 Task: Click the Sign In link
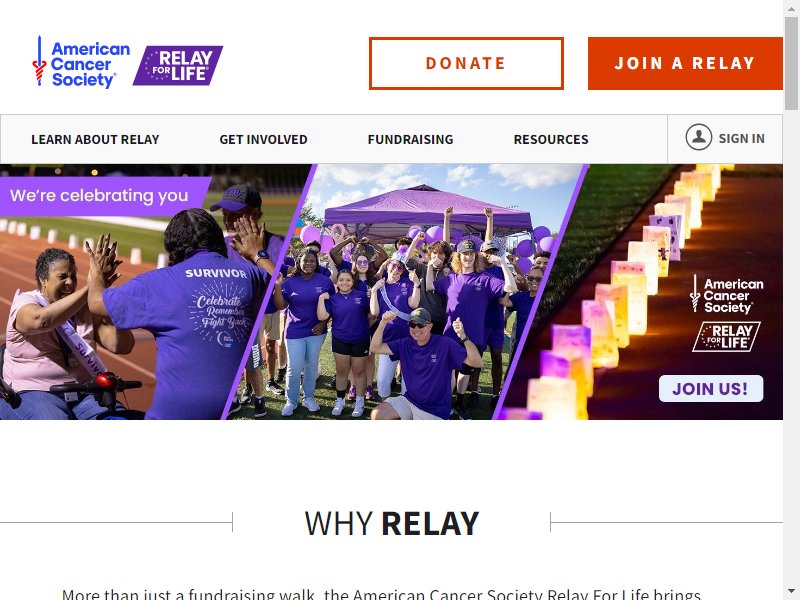point(741,138)
